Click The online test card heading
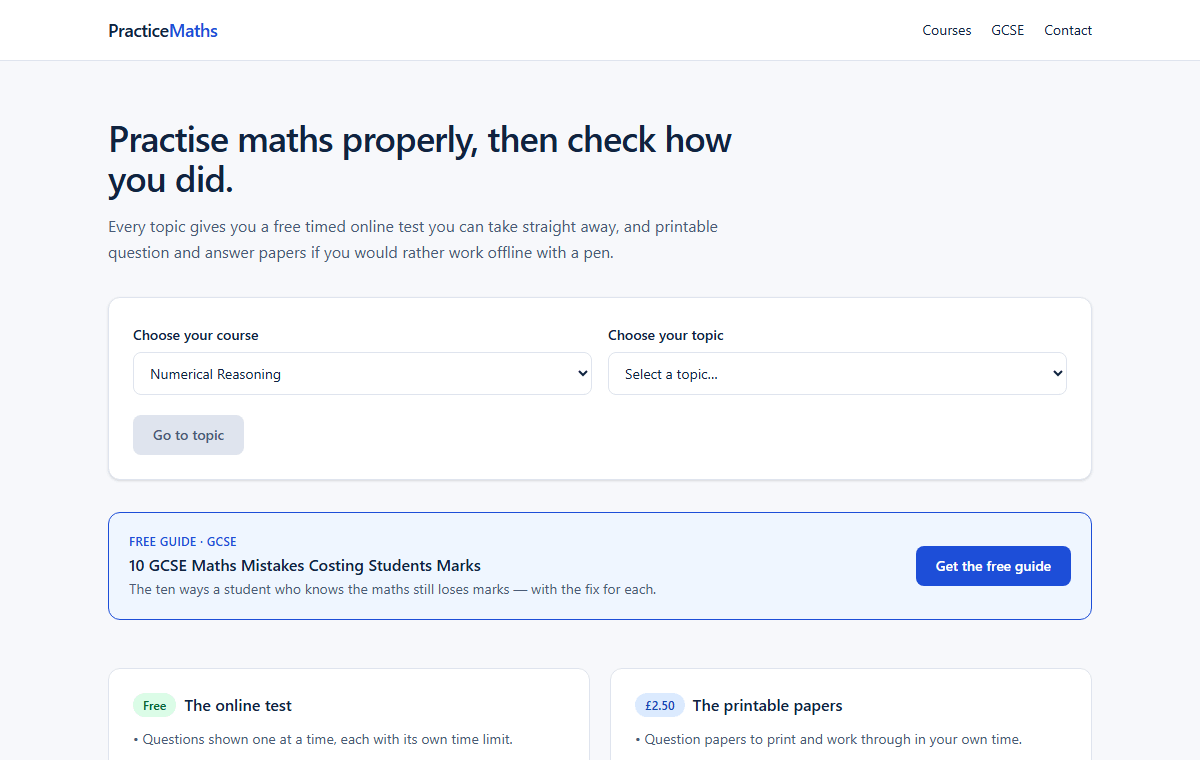This screenshot has height=760, width=1200. (x=238, y=706)
